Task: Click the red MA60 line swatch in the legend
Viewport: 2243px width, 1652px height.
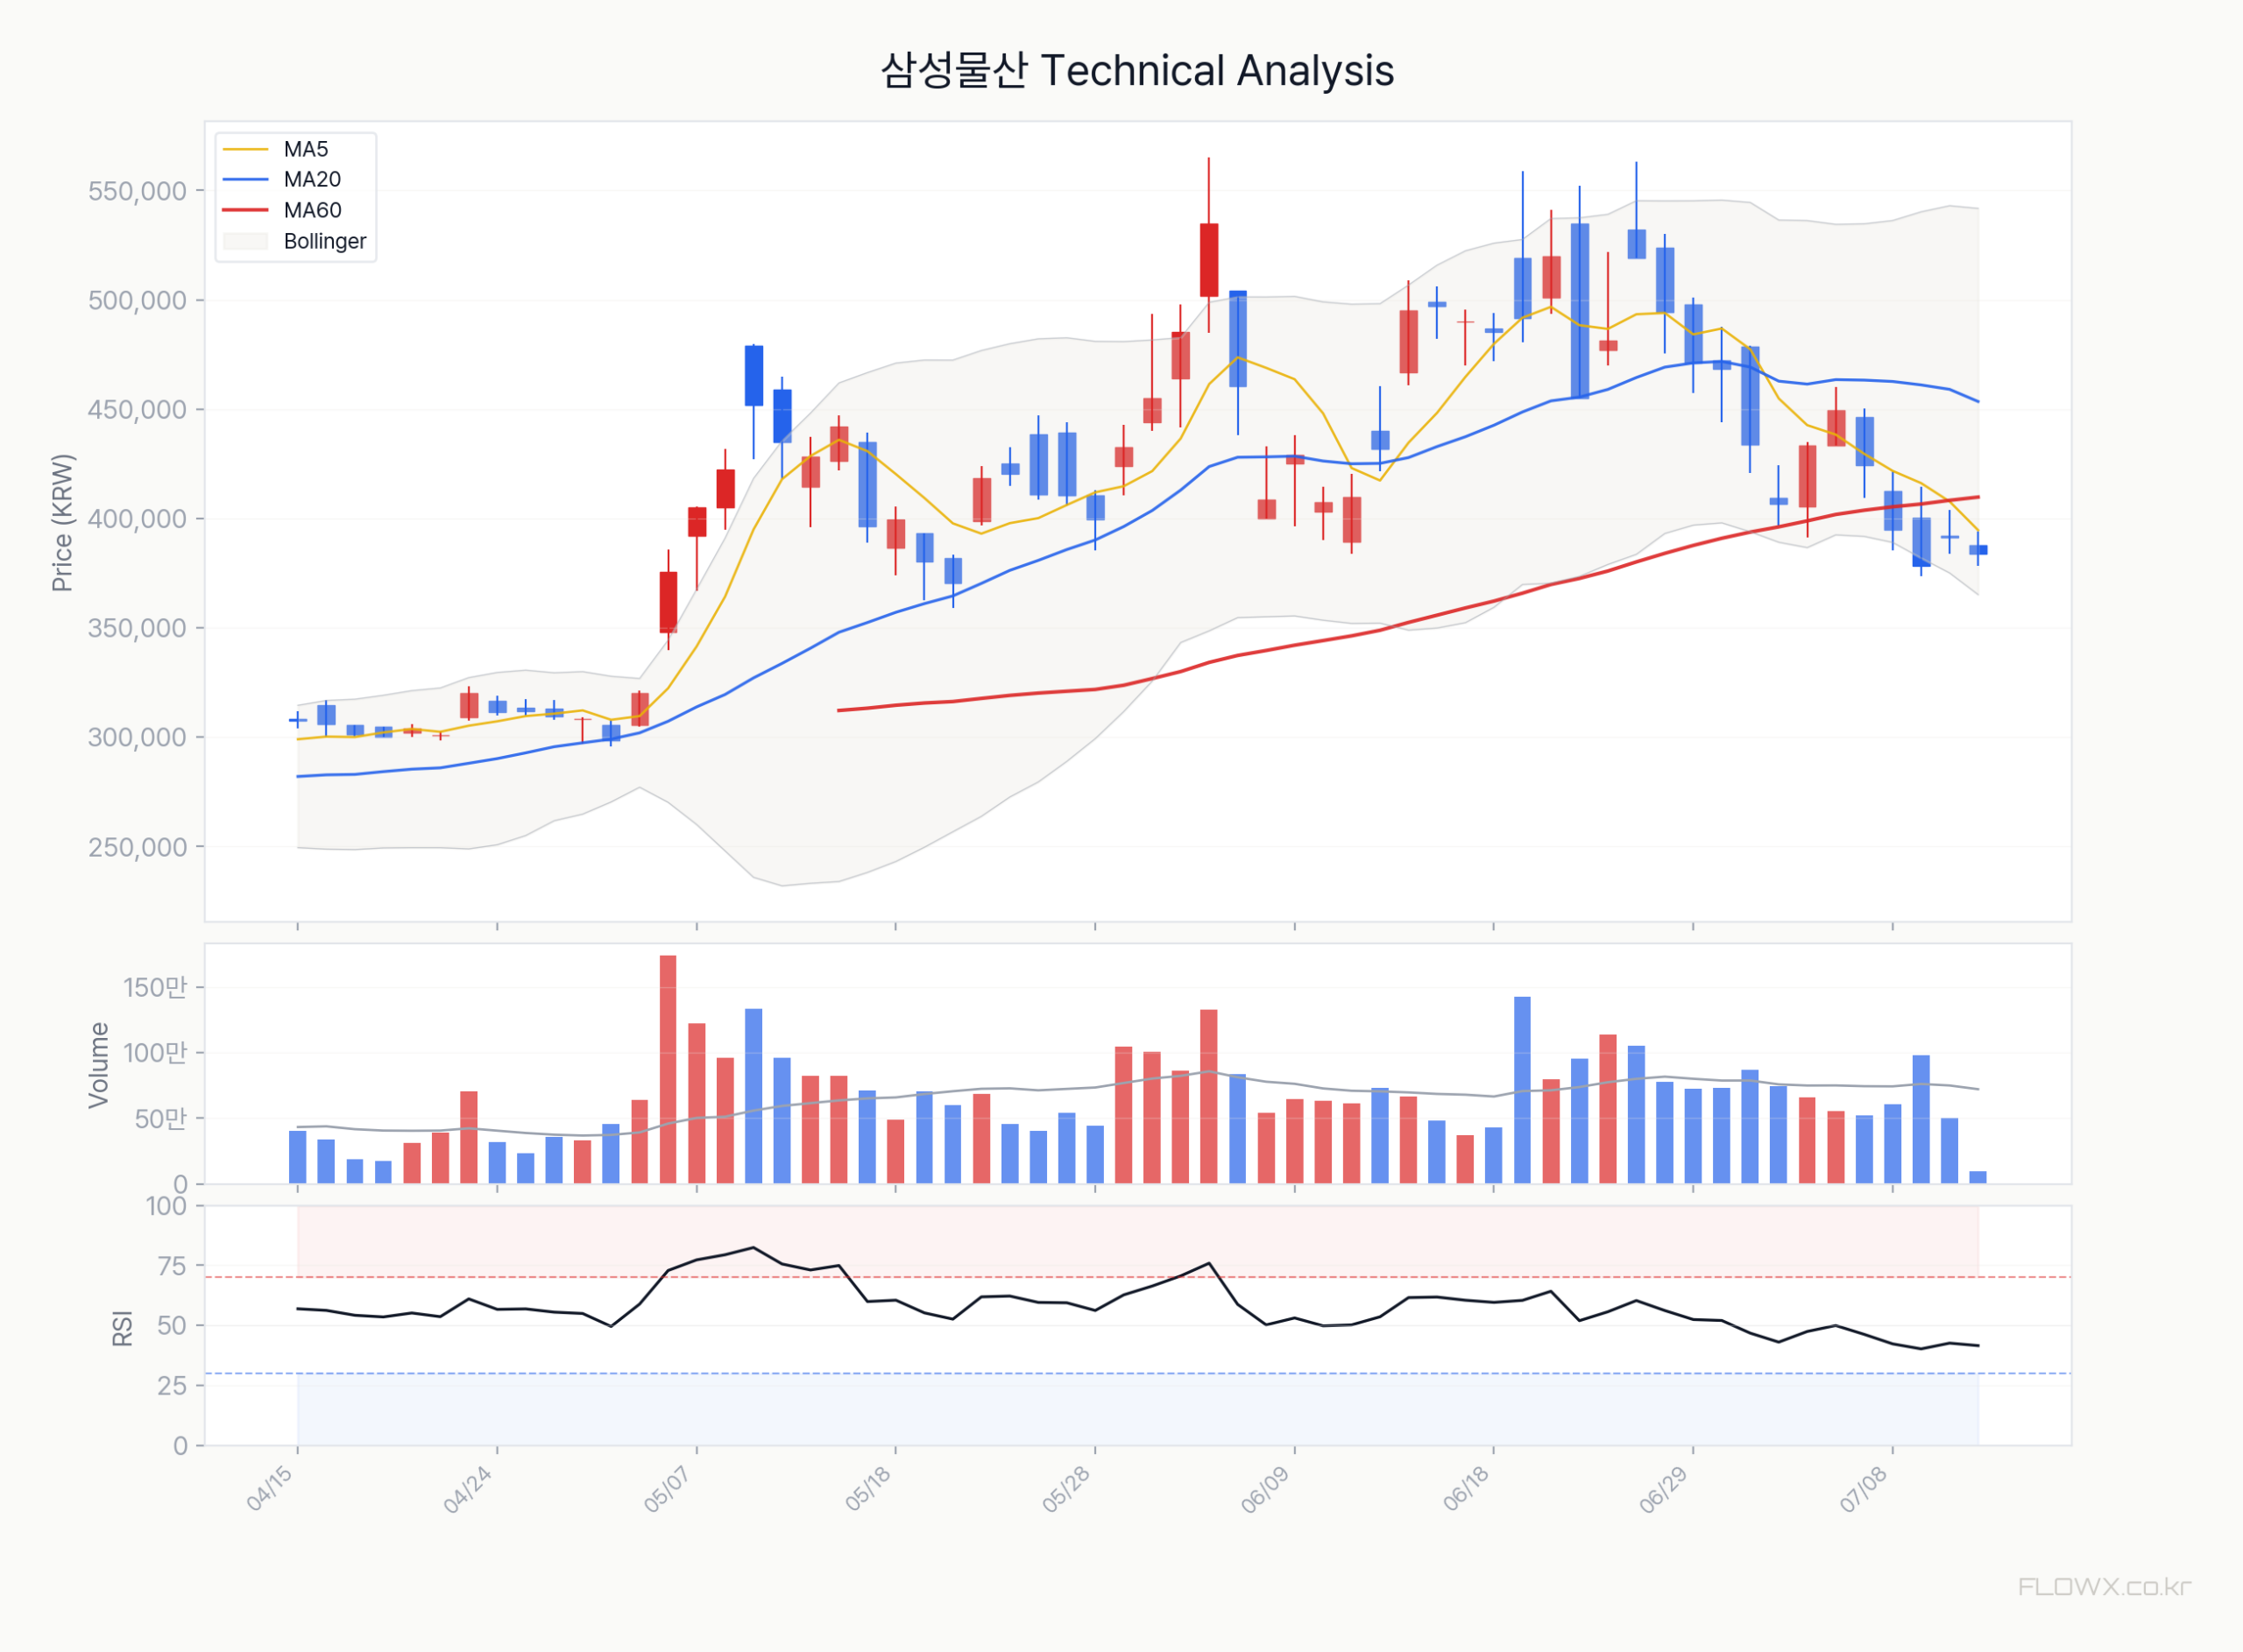Action: 245,211
